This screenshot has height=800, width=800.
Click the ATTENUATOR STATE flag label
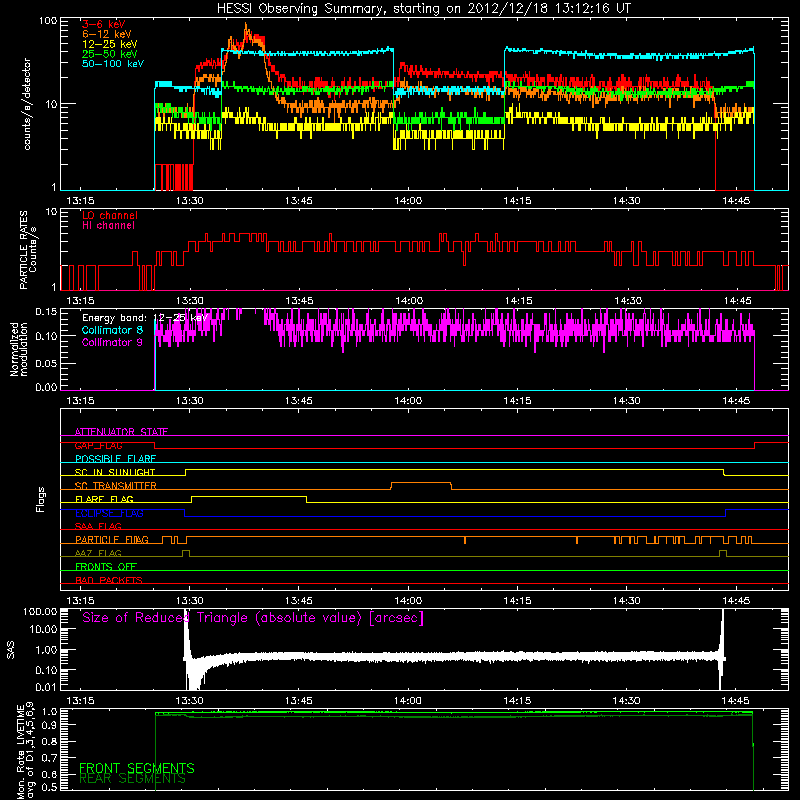tap(121, 432)
